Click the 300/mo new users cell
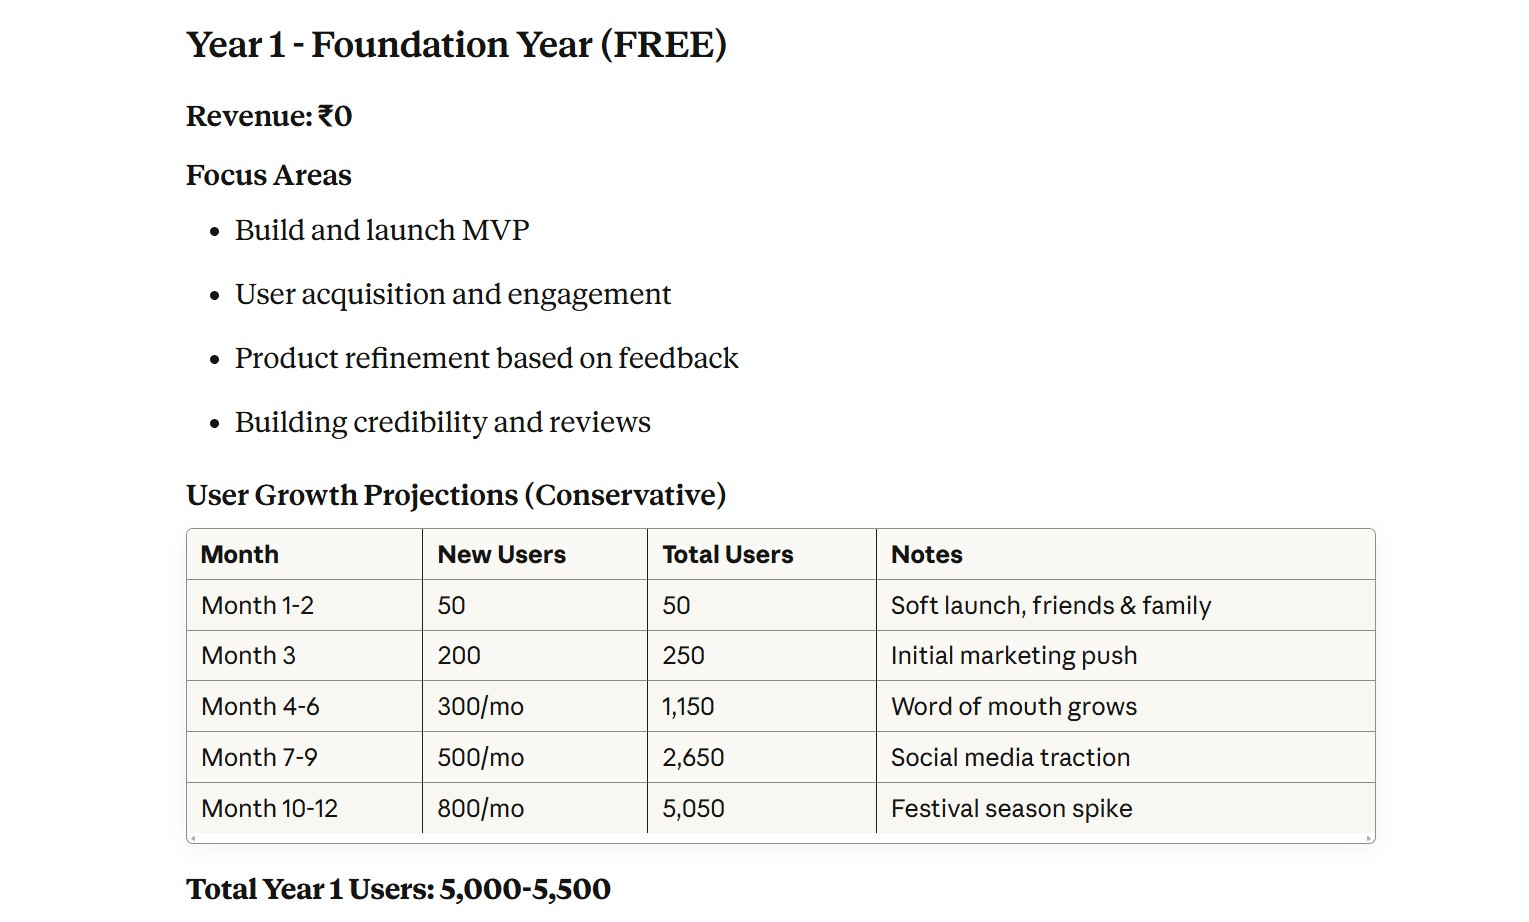 [x=481, y=707]
